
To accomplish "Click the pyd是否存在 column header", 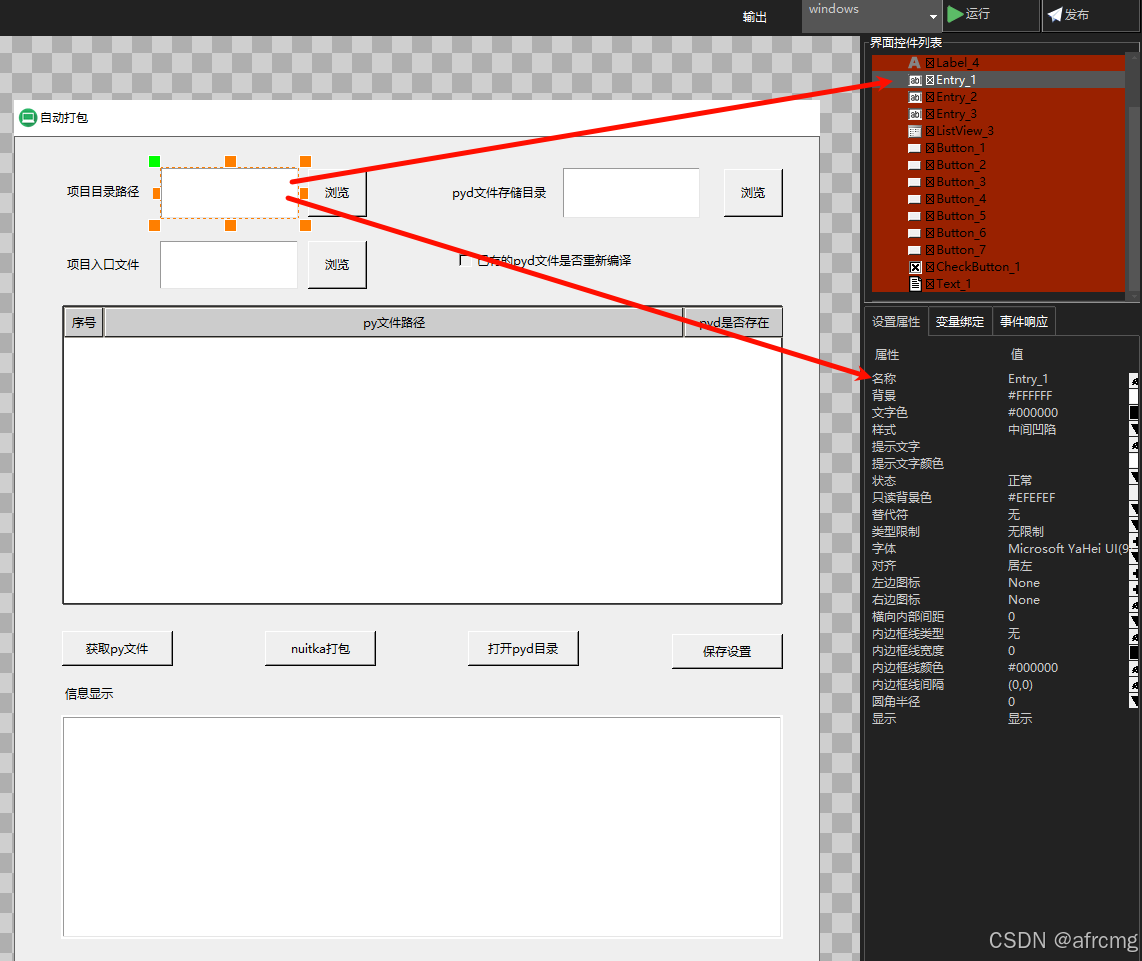I will pyautogui.click(x=733, y=322).
